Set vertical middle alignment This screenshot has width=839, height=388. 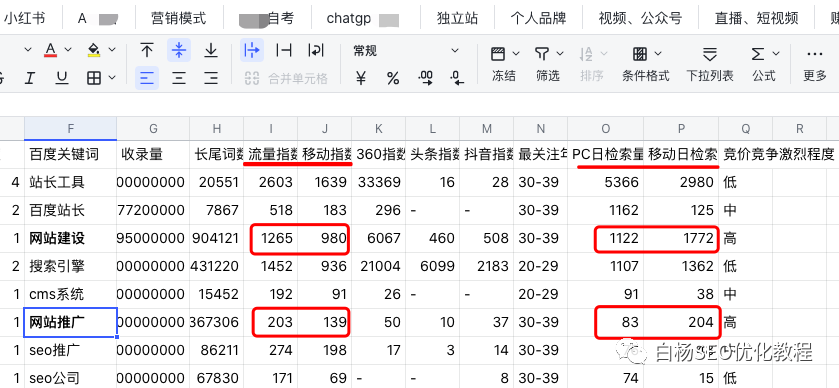179,50
